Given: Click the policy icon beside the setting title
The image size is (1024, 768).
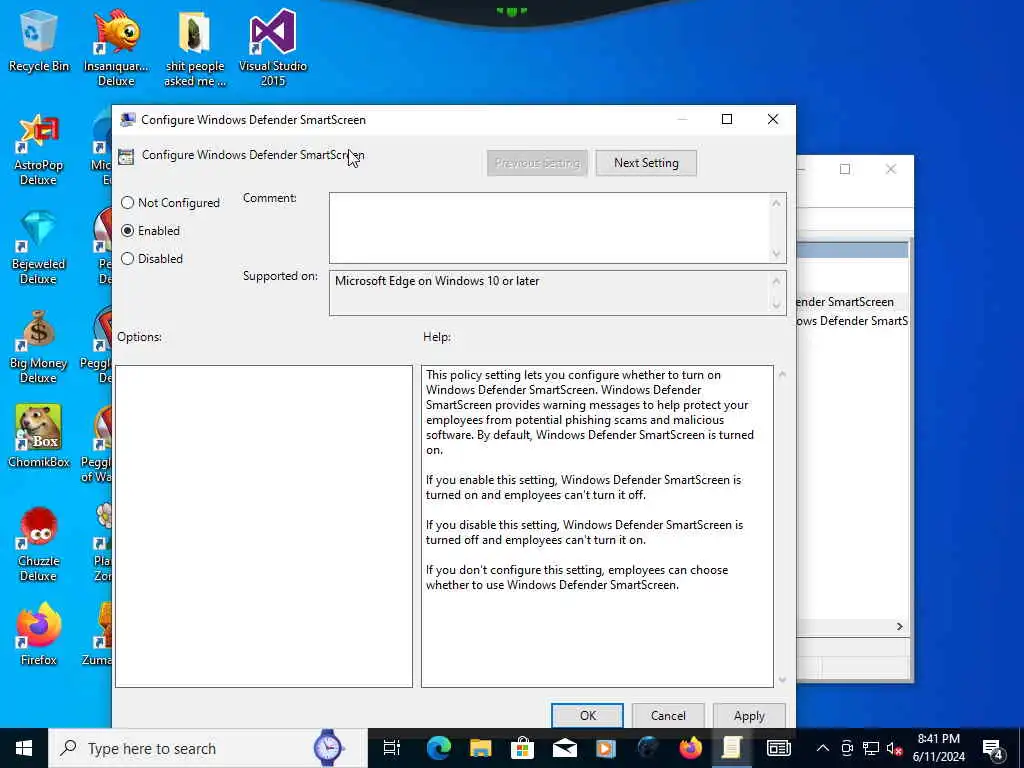Looking at the screenshot, I should 126,156.
